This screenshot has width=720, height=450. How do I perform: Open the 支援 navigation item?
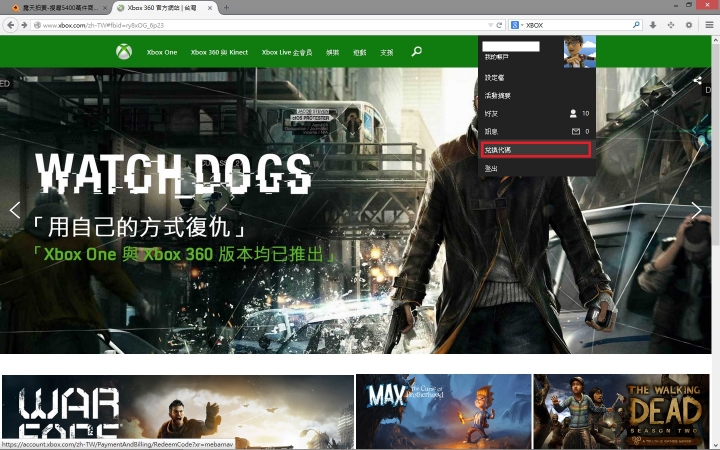(387, 52)
